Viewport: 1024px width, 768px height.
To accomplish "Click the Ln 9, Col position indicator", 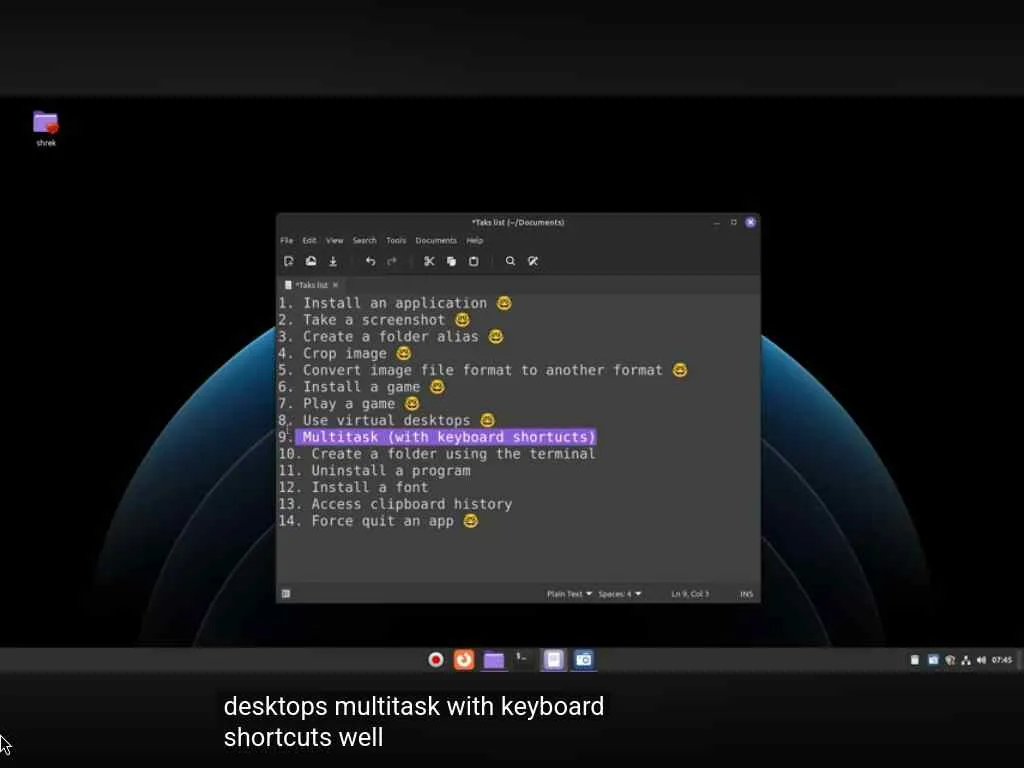I will pos(690,594).
